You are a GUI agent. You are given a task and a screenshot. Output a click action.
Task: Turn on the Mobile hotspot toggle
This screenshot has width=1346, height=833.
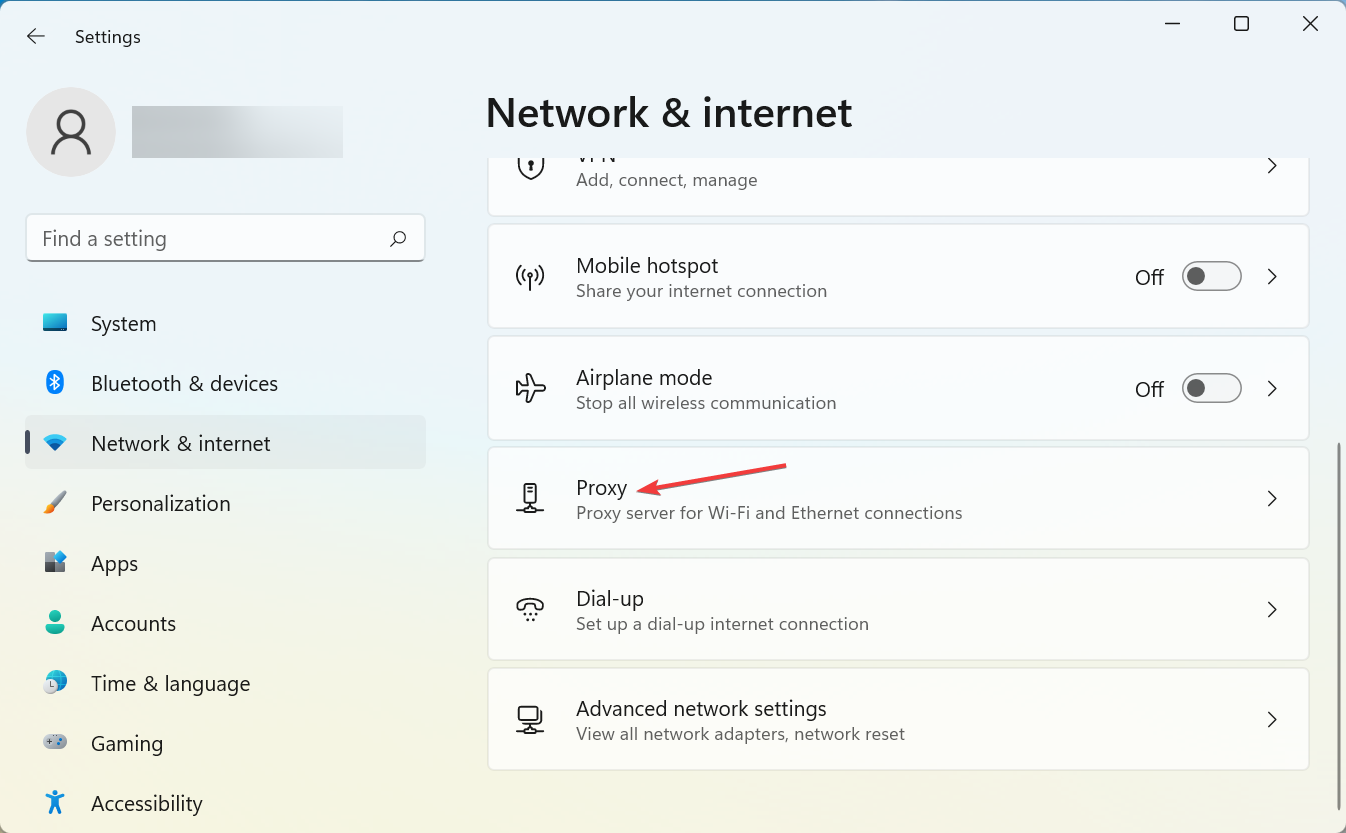click(x=1211, y=277)
